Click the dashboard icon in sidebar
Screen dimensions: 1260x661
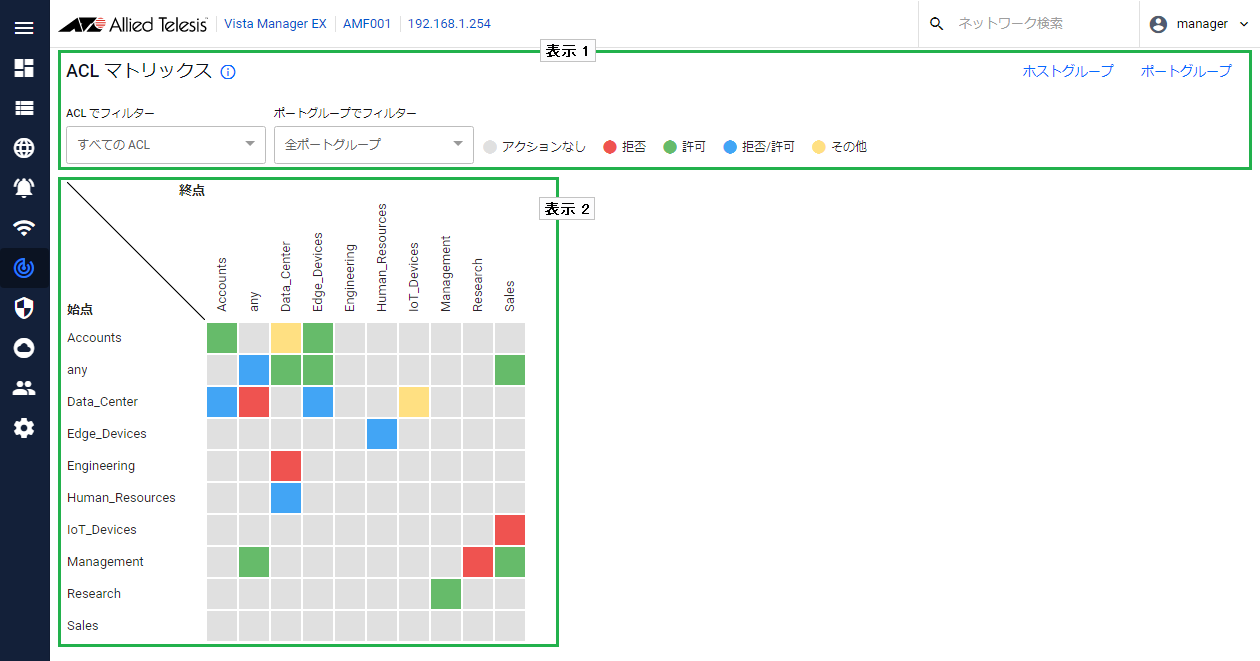(x=24, y=68)
